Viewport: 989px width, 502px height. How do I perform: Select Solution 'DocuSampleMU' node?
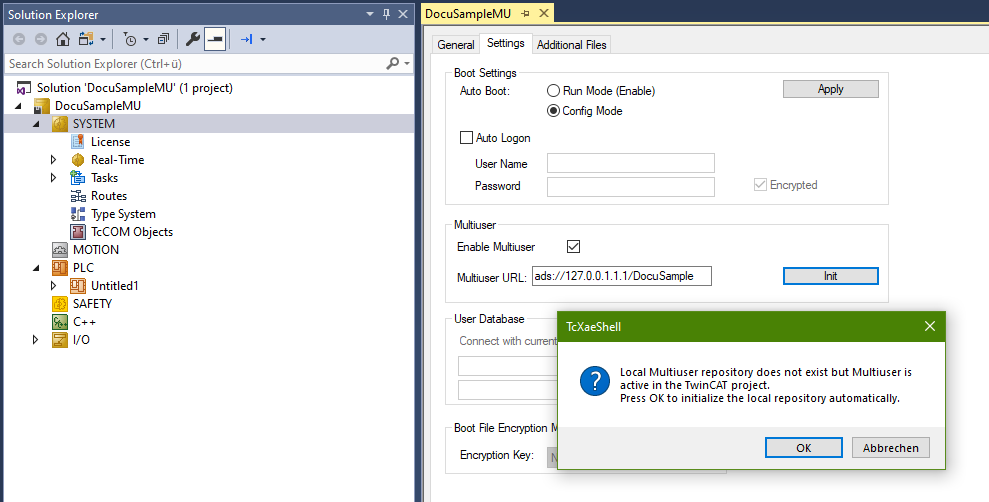(134, 88)
